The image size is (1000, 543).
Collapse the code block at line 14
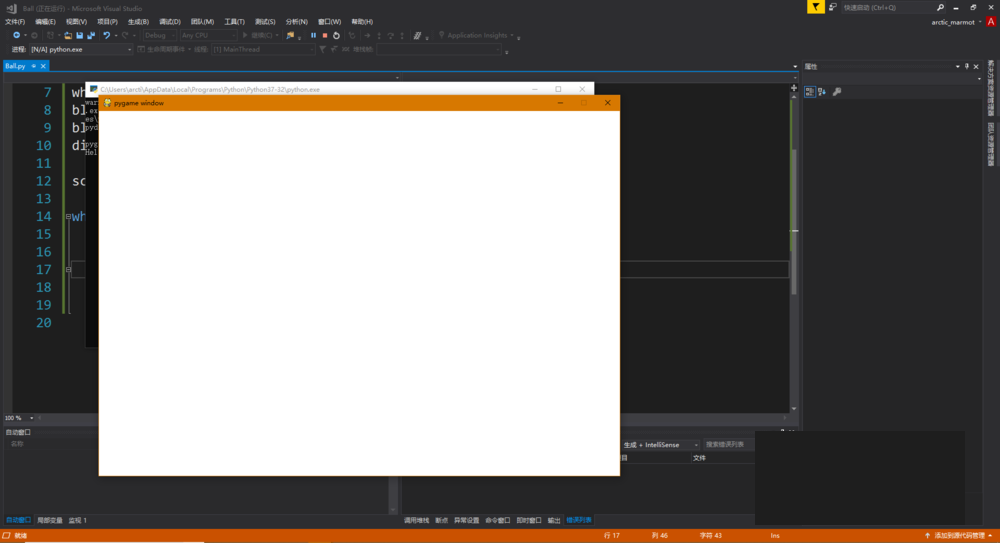click(68, 217)
